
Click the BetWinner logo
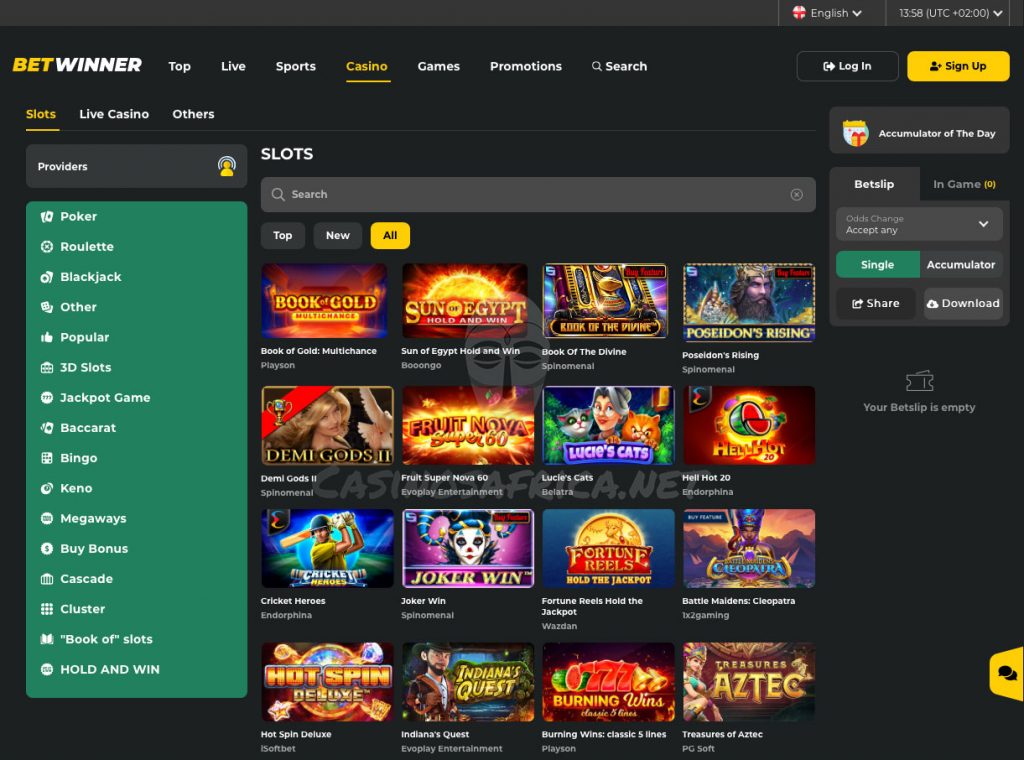pyautogui.click(x=77, y=65)
